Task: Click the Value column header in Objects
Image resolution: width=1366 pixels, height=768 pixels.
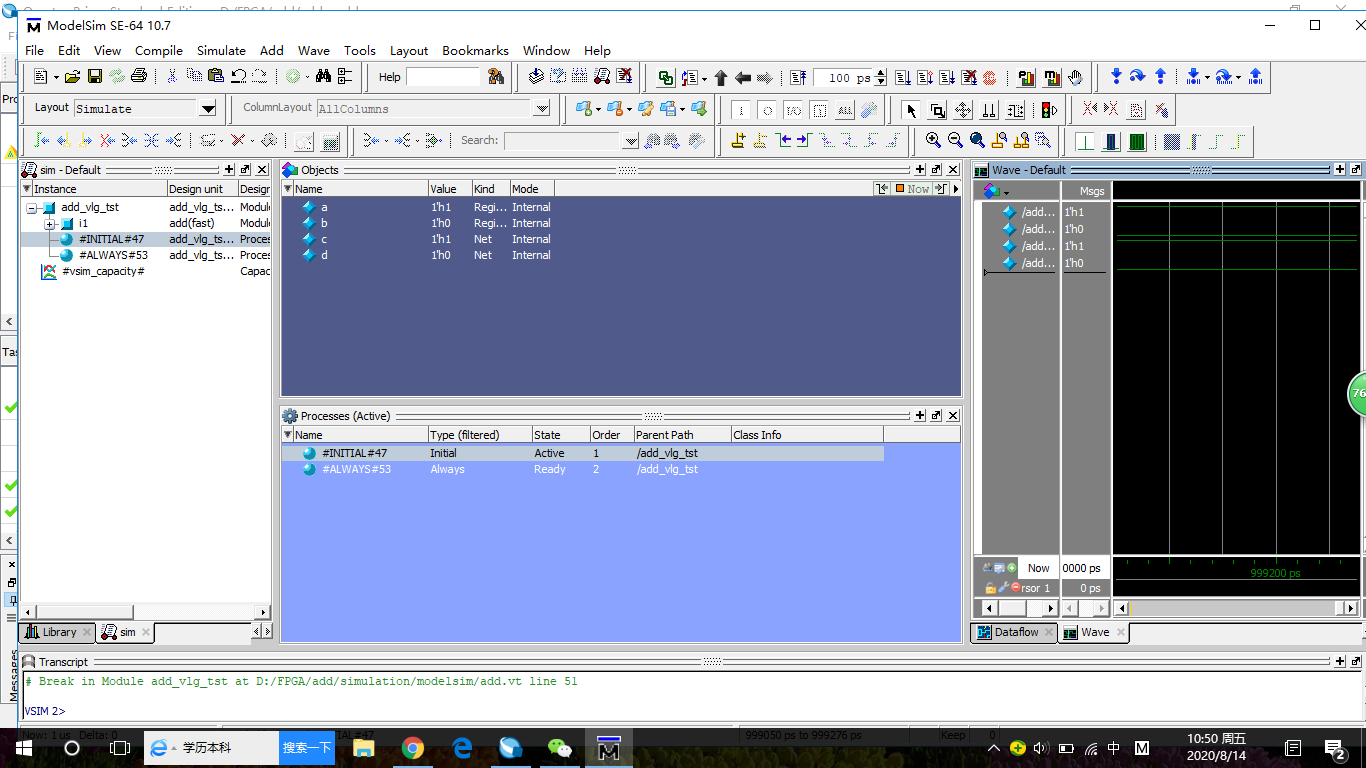Action: (448, 189)
